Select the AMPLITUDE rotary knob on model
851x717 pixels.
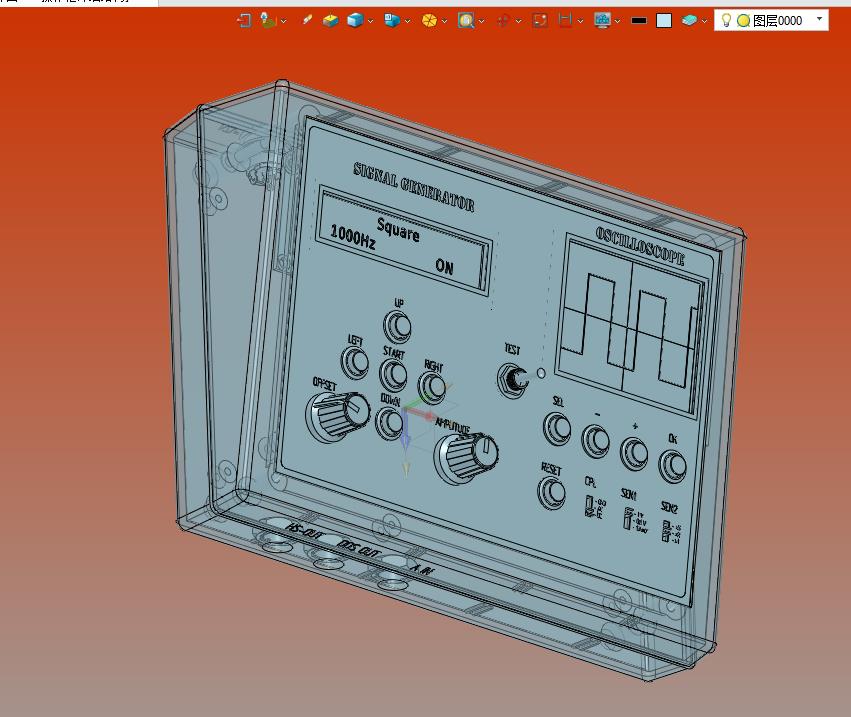click(x=466, y=458)
